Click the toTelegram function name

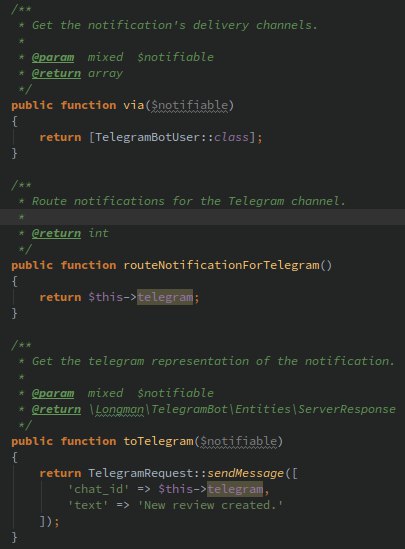coord(158,441)
